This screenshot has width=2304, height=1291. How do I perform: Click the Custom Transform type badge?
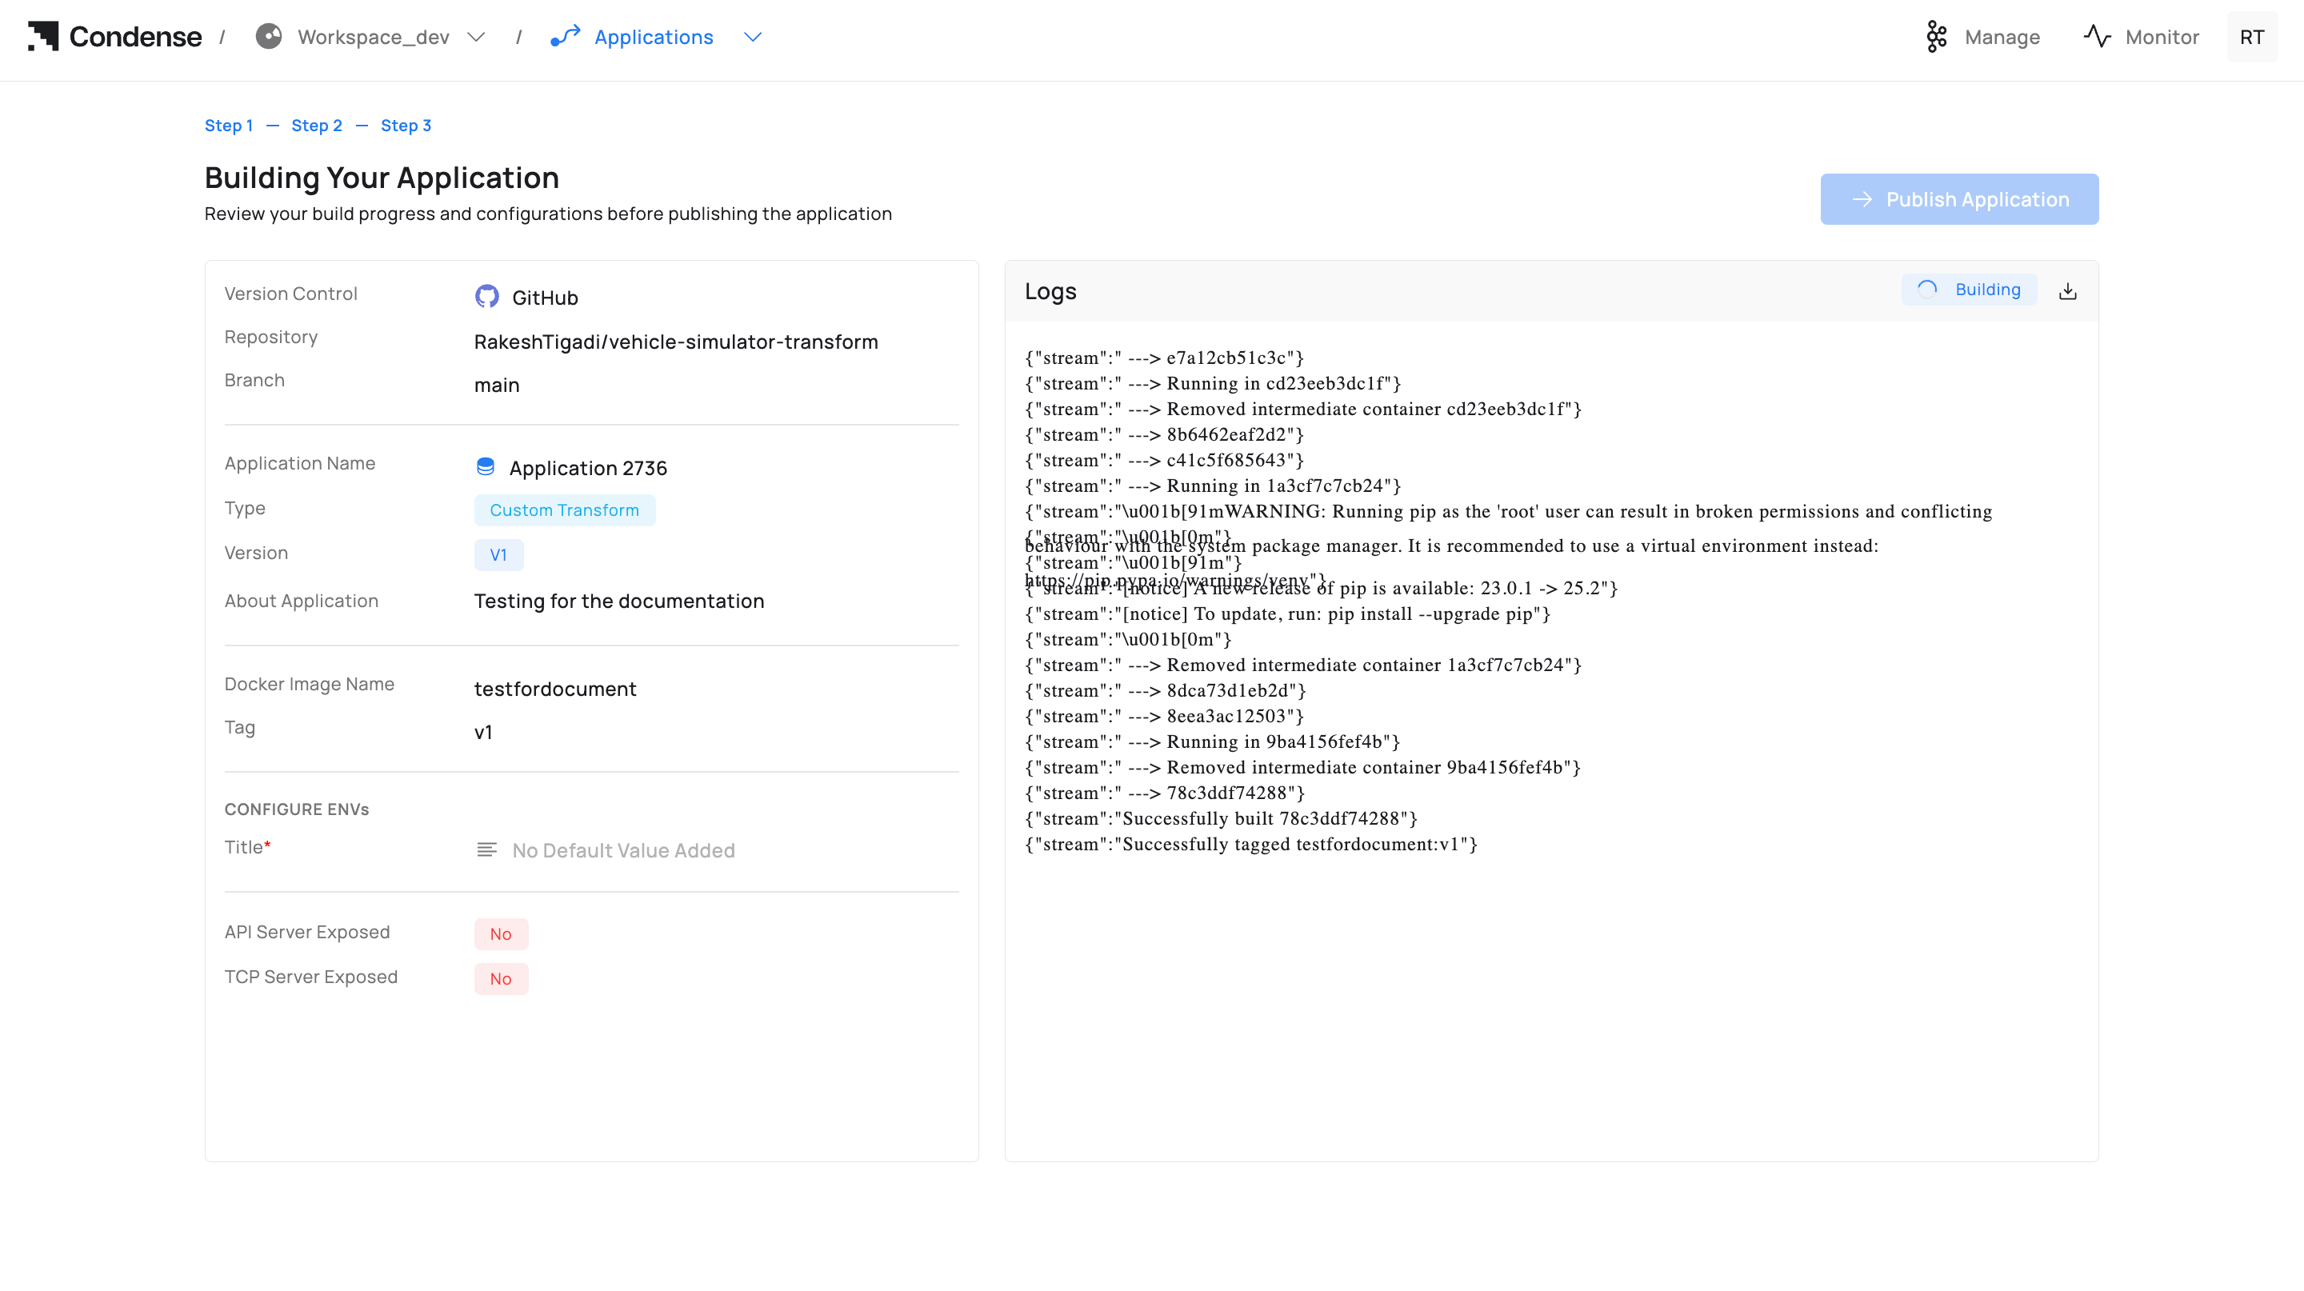[x=564, y=510]
